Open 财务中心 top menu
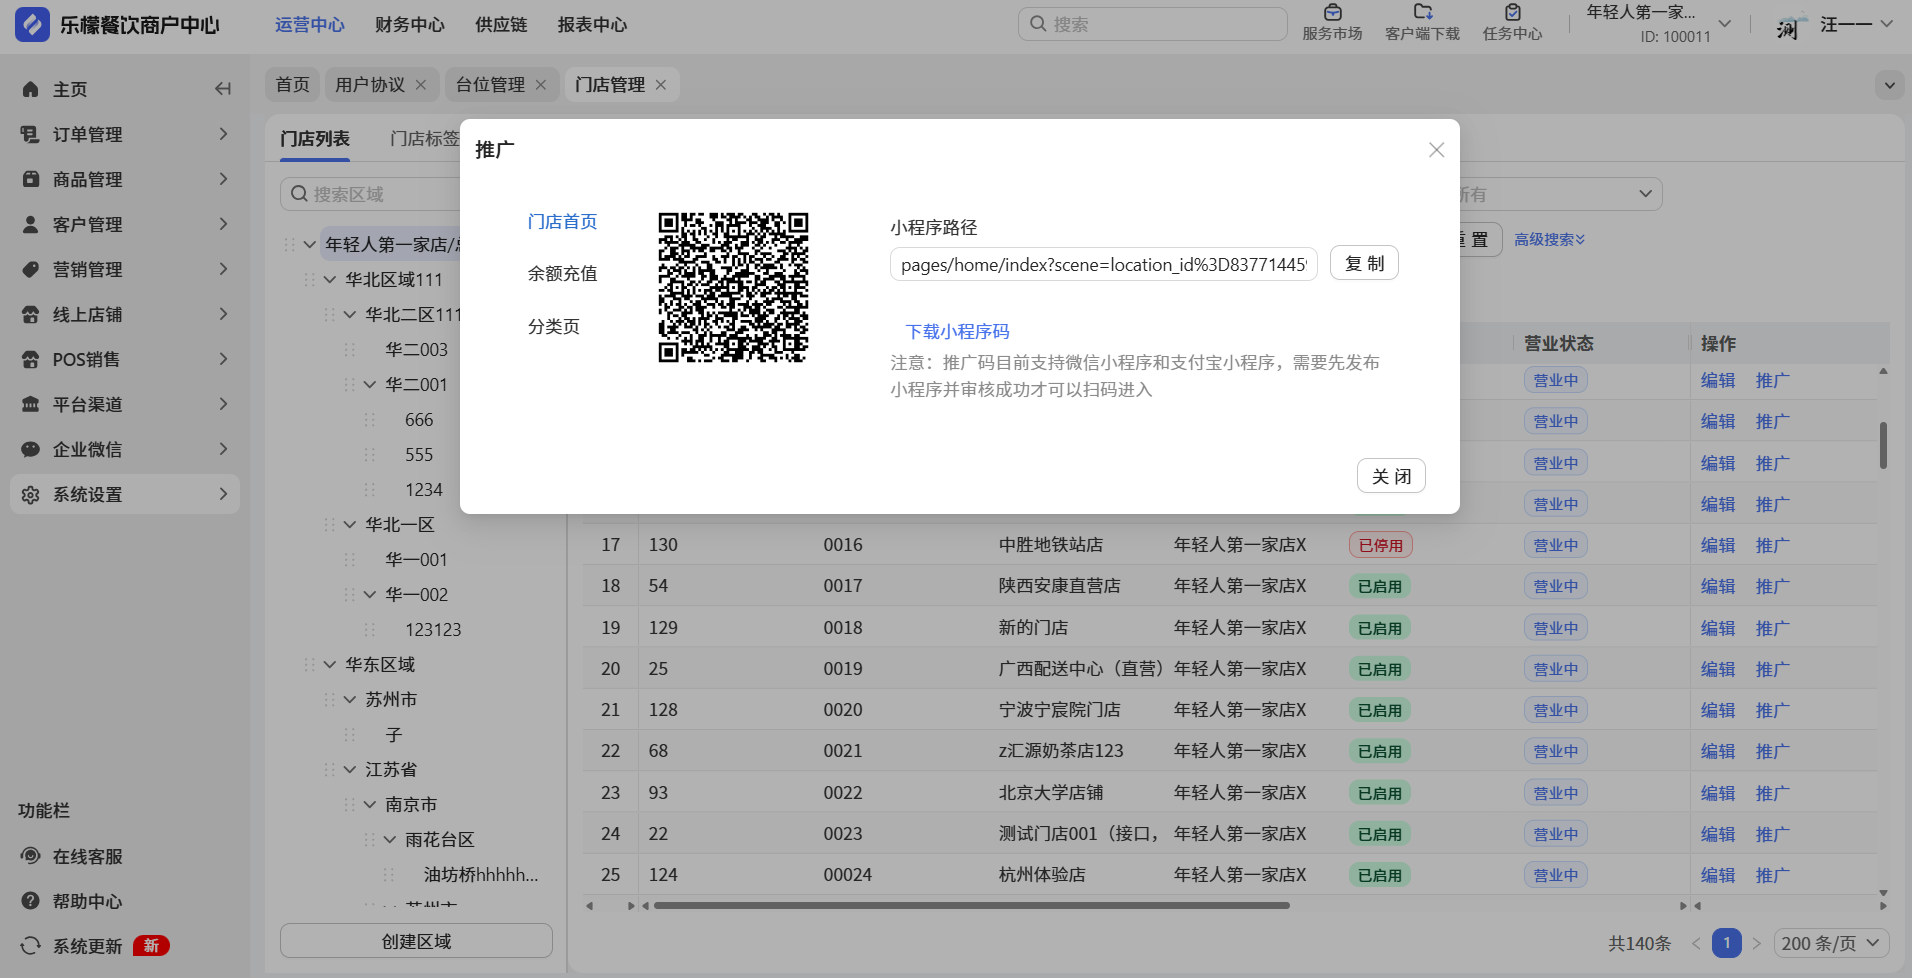 tap(410, 25)
